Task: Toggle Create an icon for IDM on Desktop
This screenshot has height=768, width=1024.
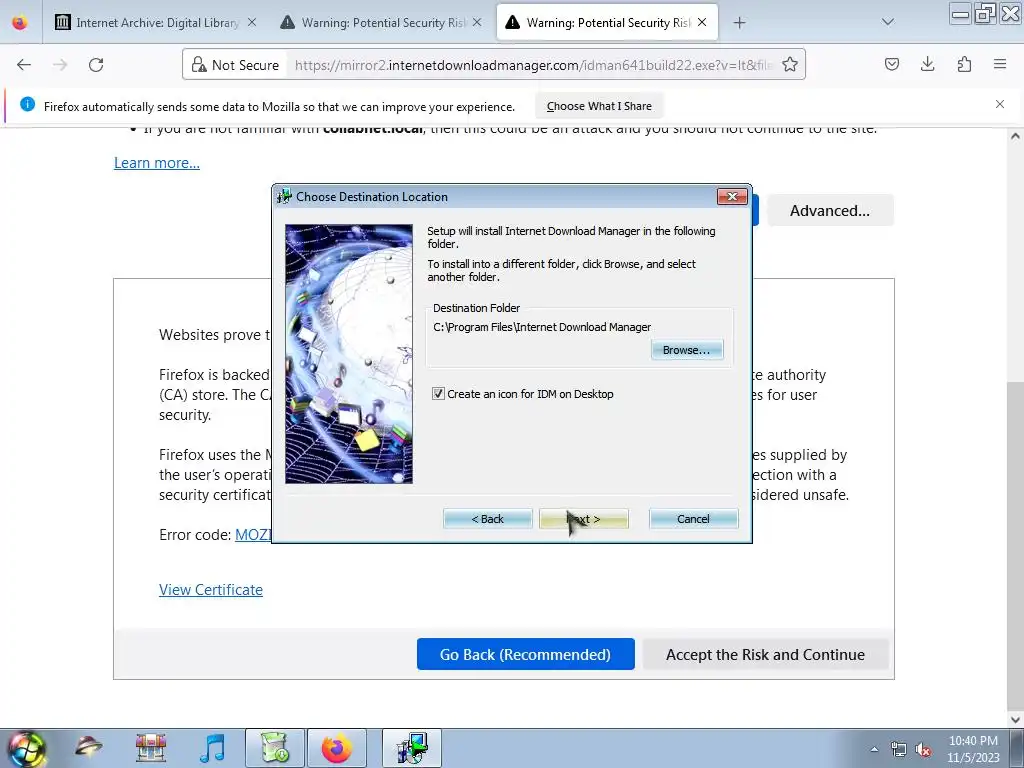Action: pyautogui.click(x=438, y=394)
